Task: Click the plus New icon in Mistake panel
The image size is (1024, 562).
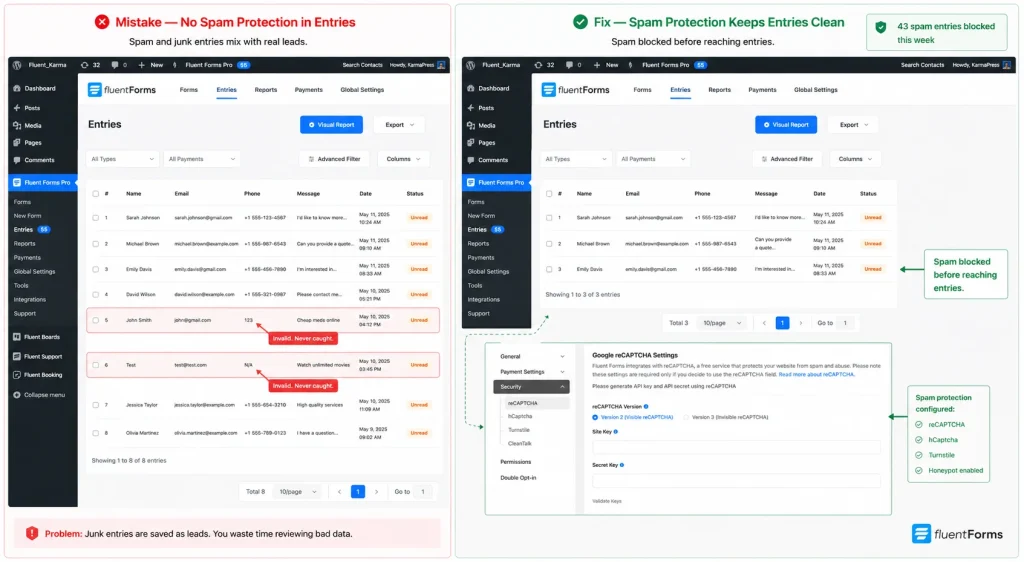Action: [141, 65]
